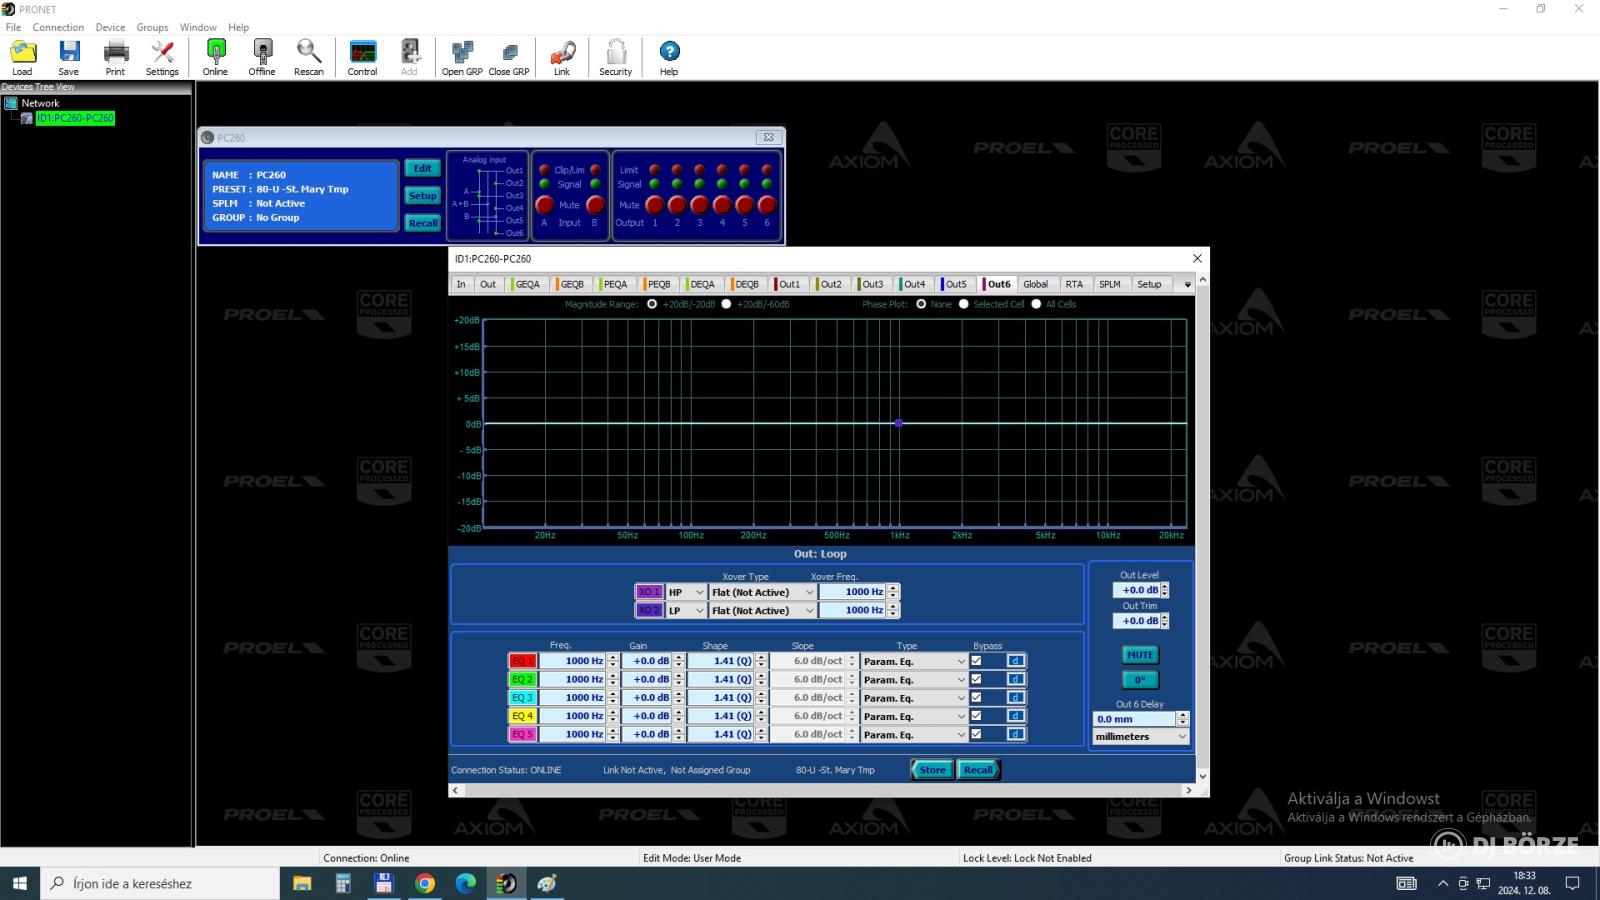Viewport: 1600px width, 900px height.
Task: Click the Load toolbar icon
Action: point(22,52)
